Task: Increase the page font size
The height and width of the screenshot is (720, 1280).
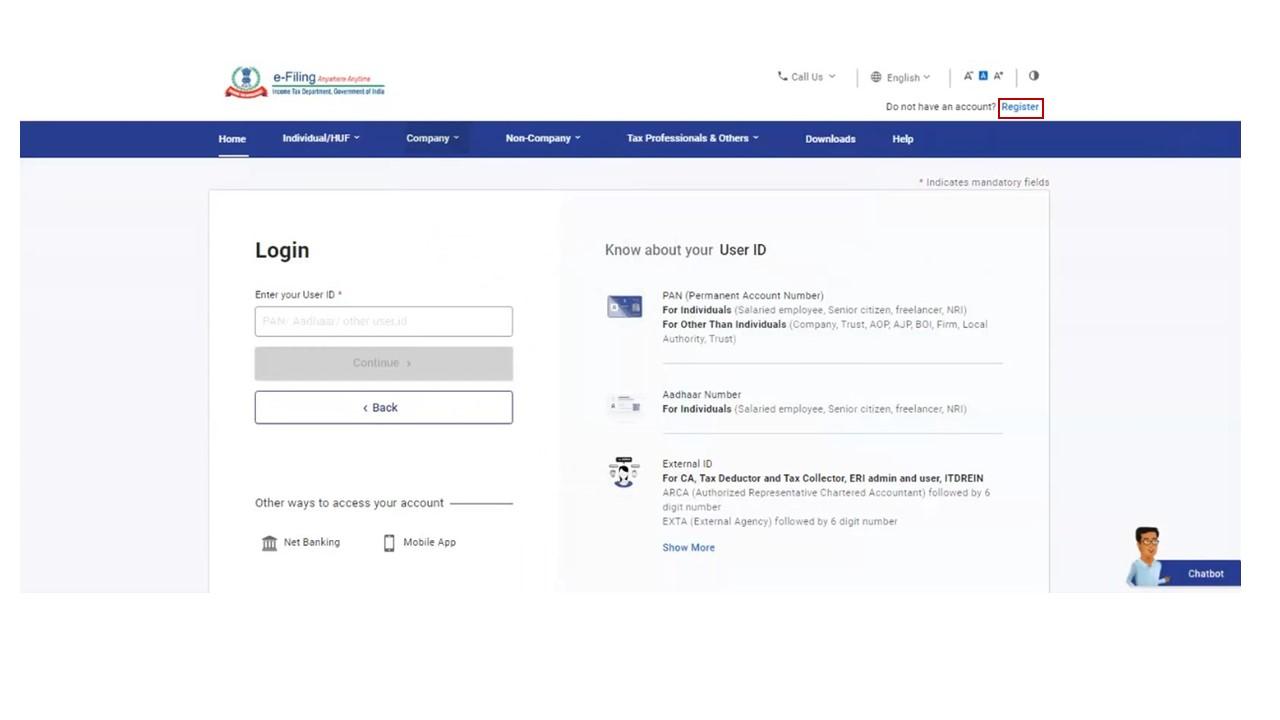Action: point(998,76)
